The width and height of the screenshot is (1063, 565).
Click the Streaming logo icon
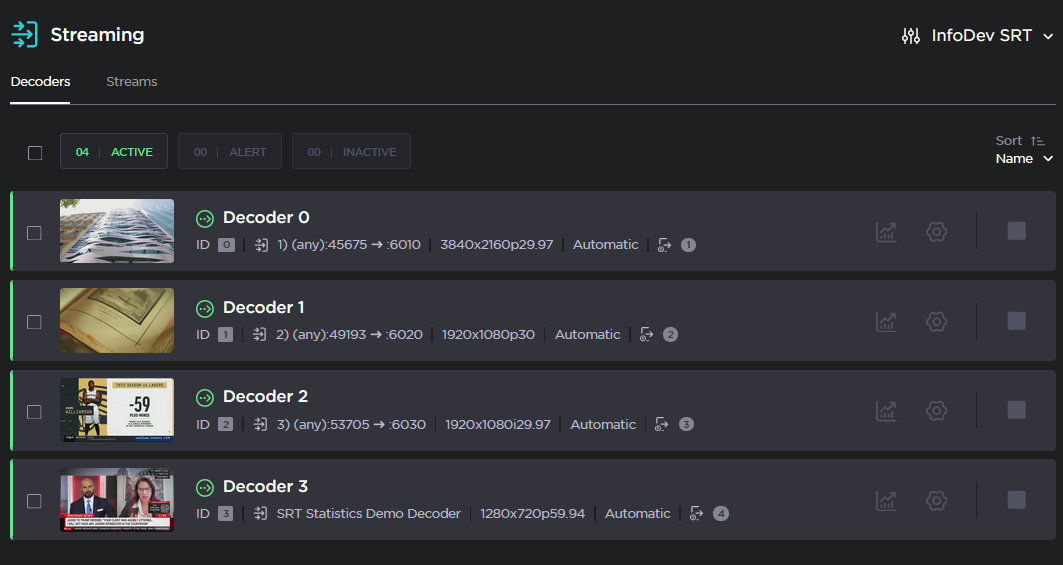click(24, 35)
